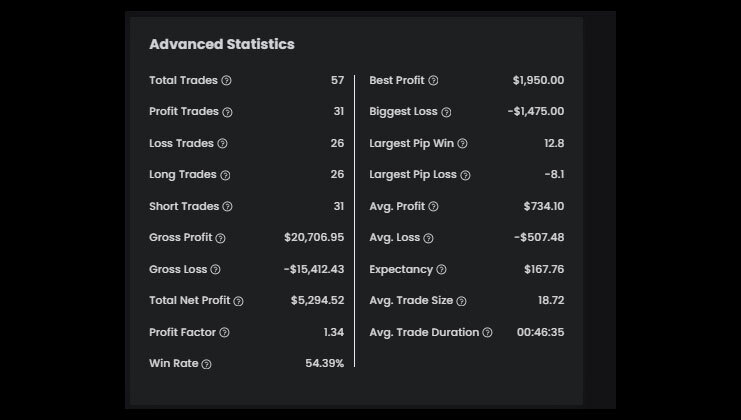This screenshot has width=741, height=420.
Task: Click the info icon next to Largest Pip Loss
Action: click(x=465, y=175)
